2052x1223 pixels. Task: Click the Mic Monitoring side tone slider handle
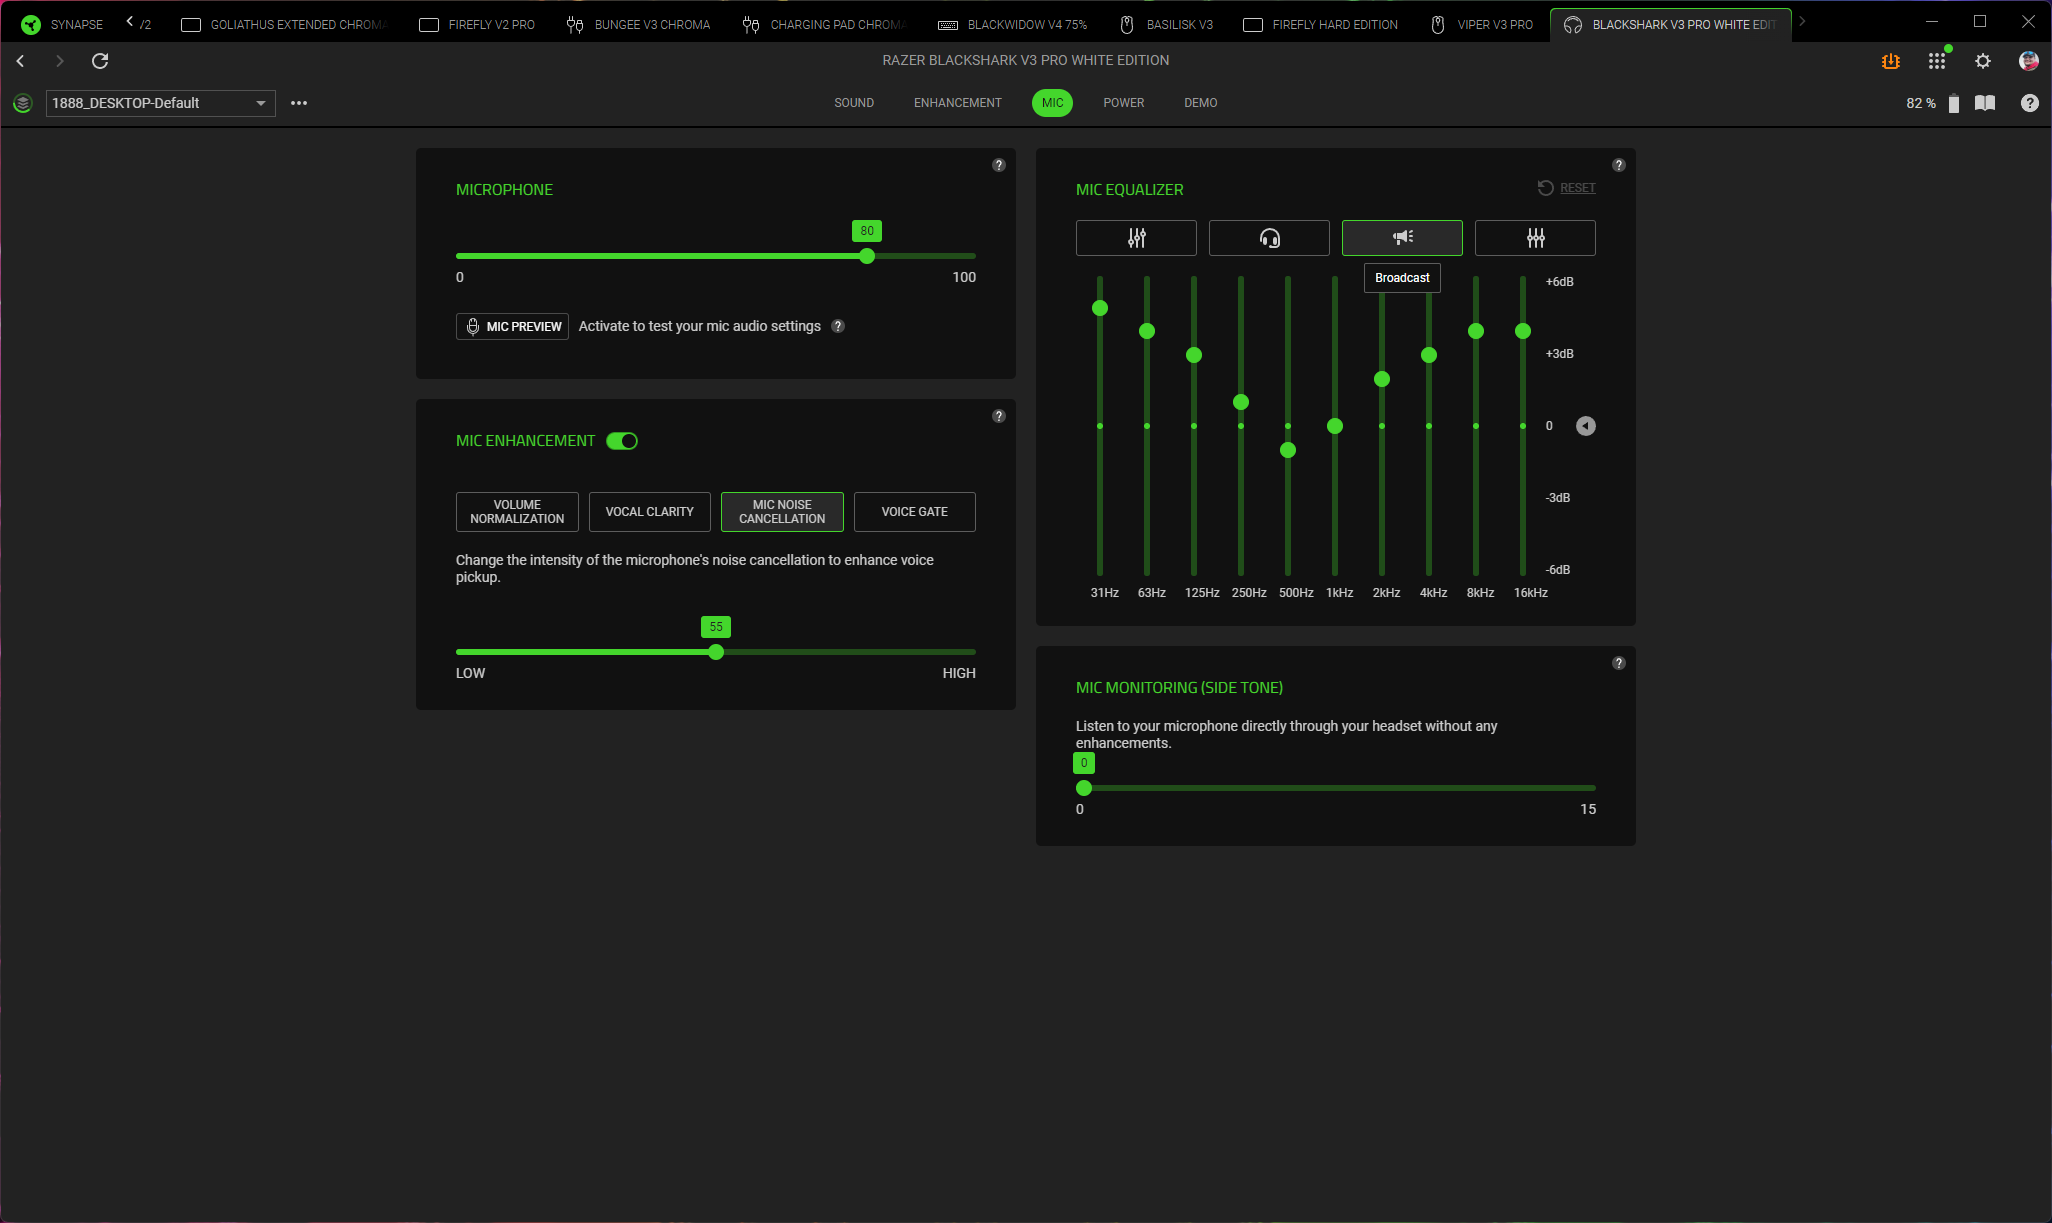(1084, 788)
